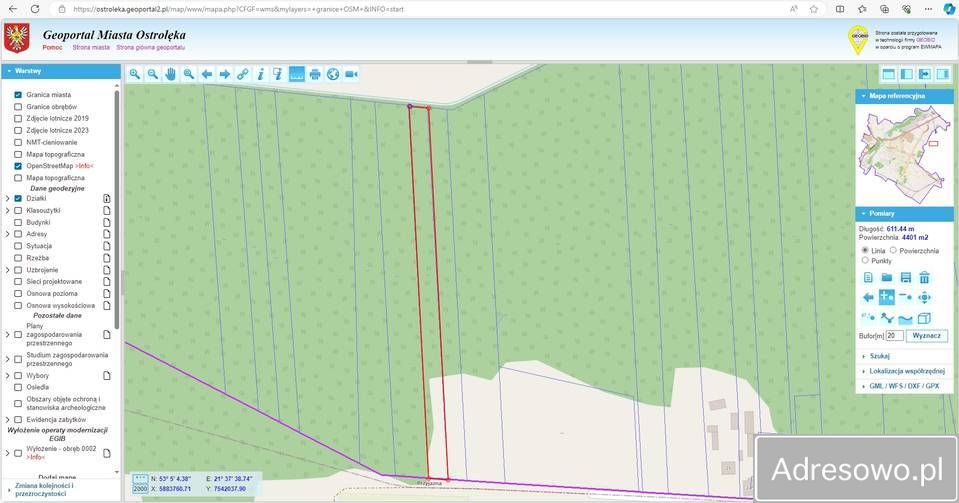This screenshot has height=503, width=959.
Task: Open the Strona miasta link
Action: (x=91, y=47)
